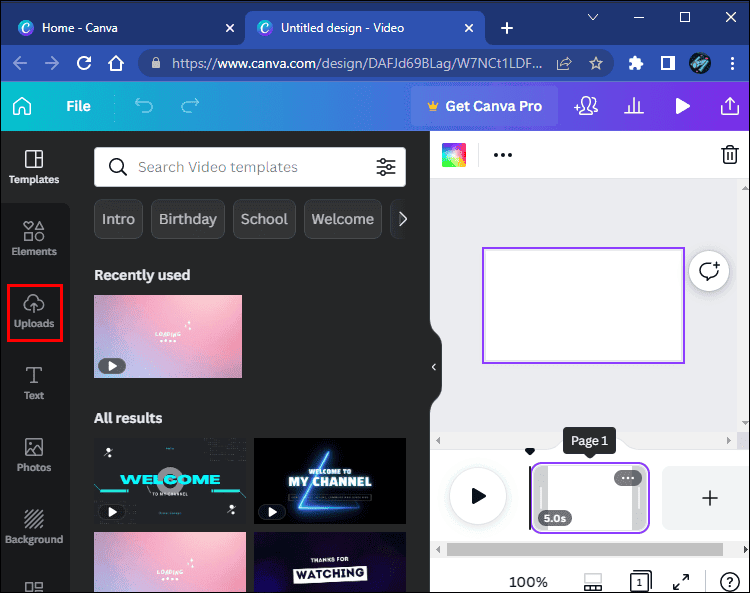Open the search filter options icon
The image size is (750, 593).
385,167
